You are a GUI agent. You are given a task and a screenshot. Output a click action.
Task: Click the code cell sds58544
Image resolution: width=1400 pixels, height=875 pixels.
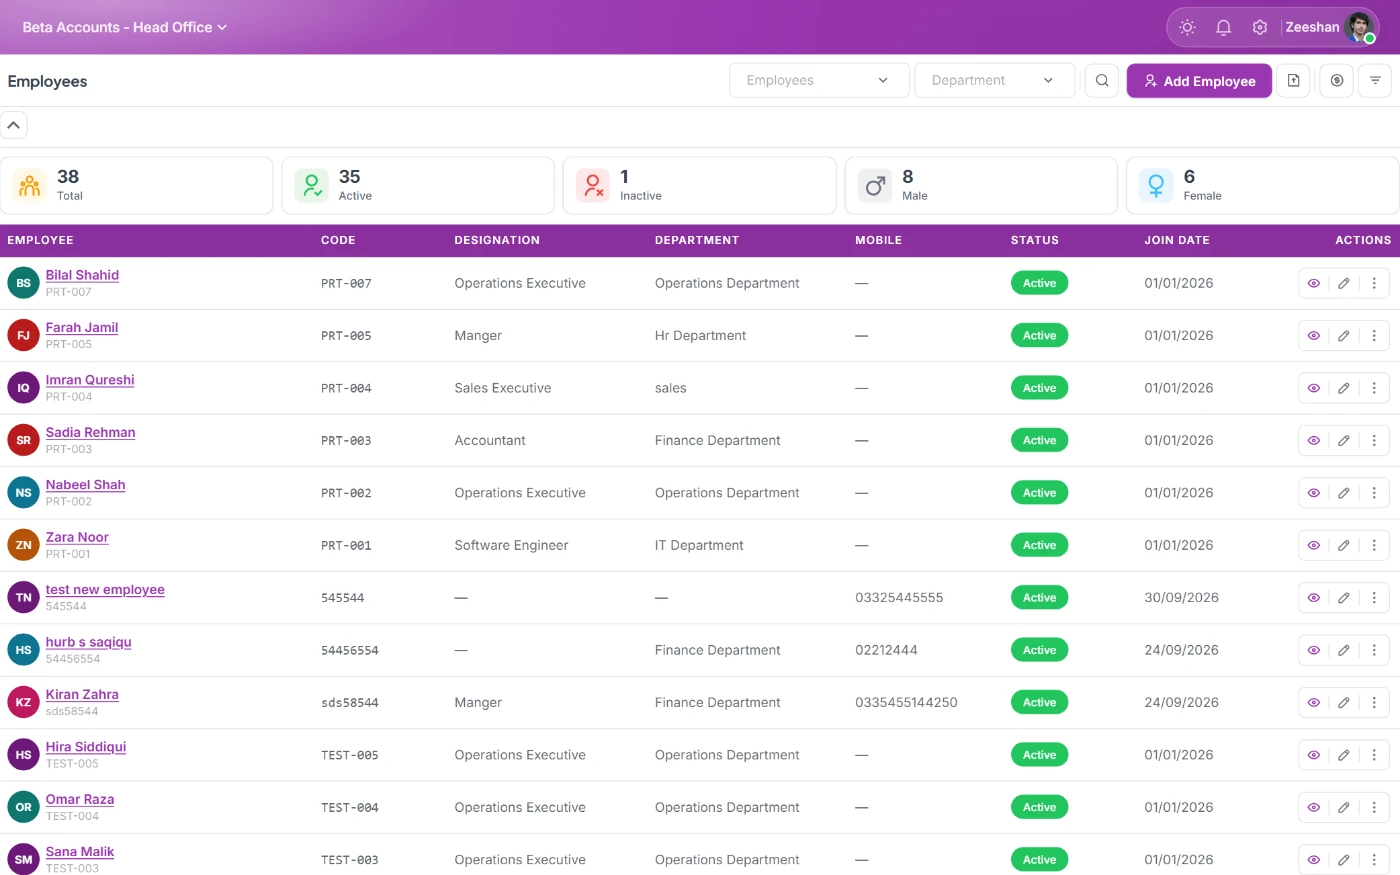coord(350,703)
